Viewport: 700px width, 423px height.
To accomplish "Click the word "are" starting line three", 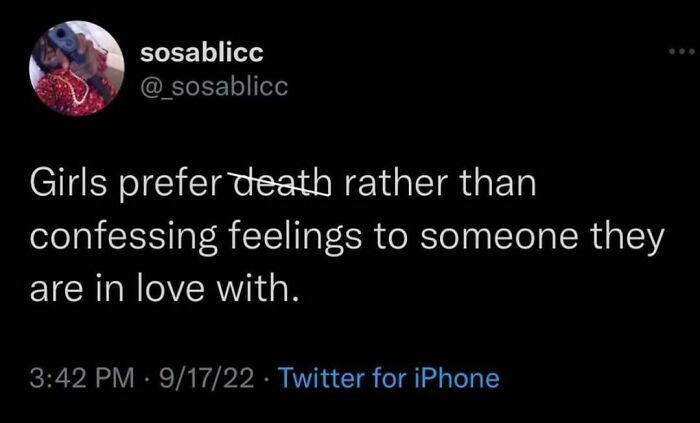I will tap(53, 292).
